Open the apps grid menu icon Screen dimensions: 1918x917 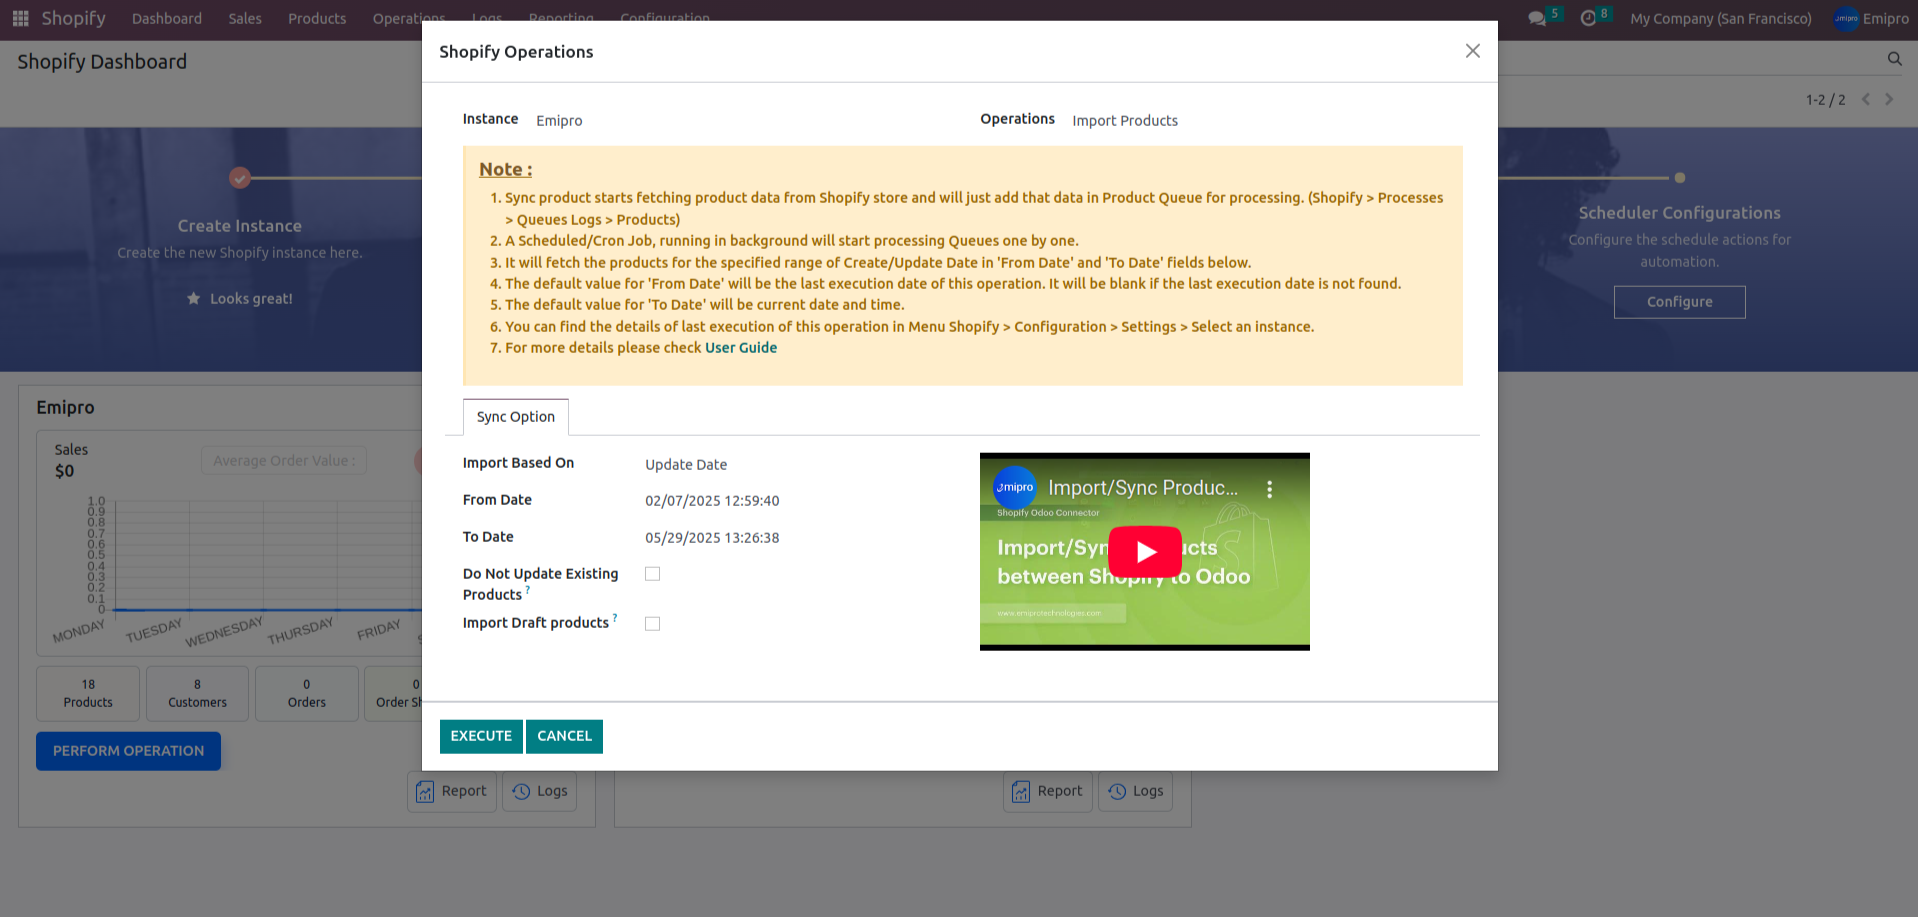pyautogui.click(x=20, y=18)
